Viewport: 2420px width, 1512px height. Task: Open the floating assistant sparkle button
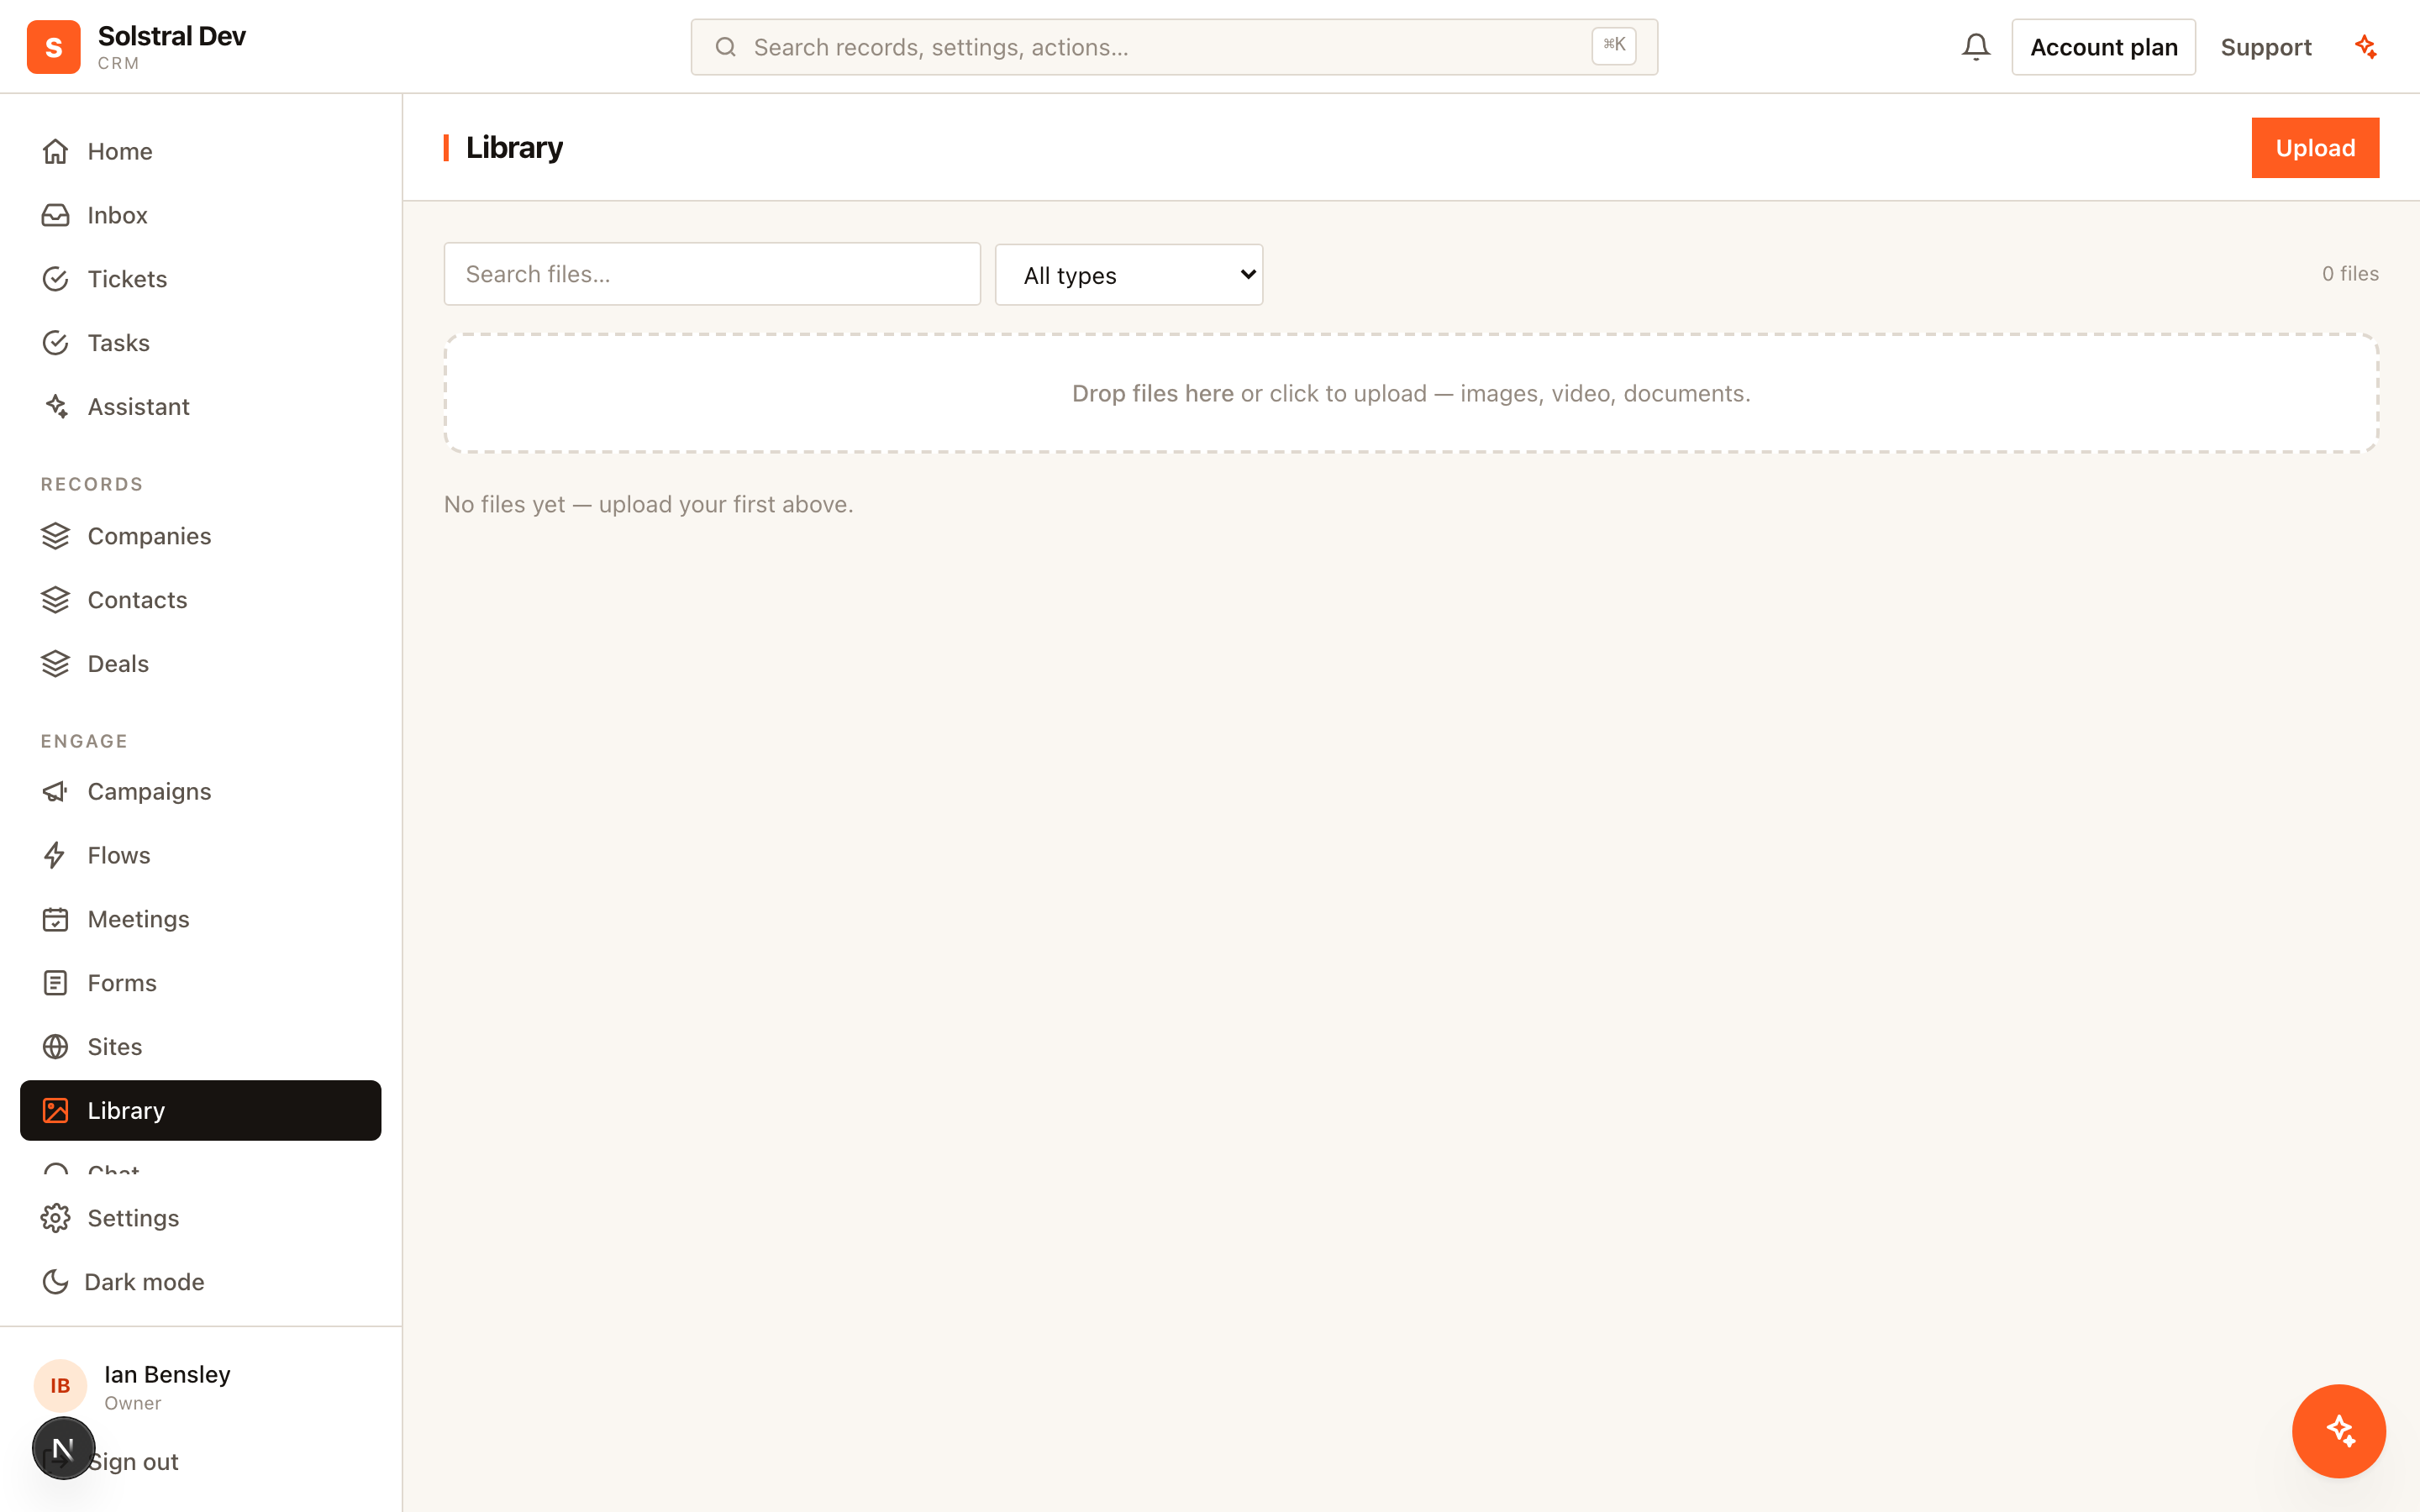pos(2338,1431)
